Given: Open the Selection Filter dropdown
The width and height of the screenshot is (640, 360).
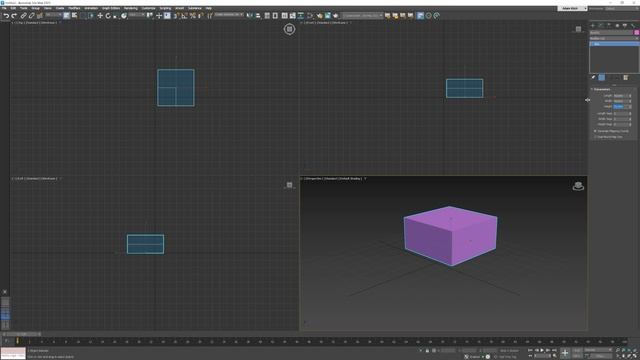Looking at the screenshot, I should coord(53,16).
